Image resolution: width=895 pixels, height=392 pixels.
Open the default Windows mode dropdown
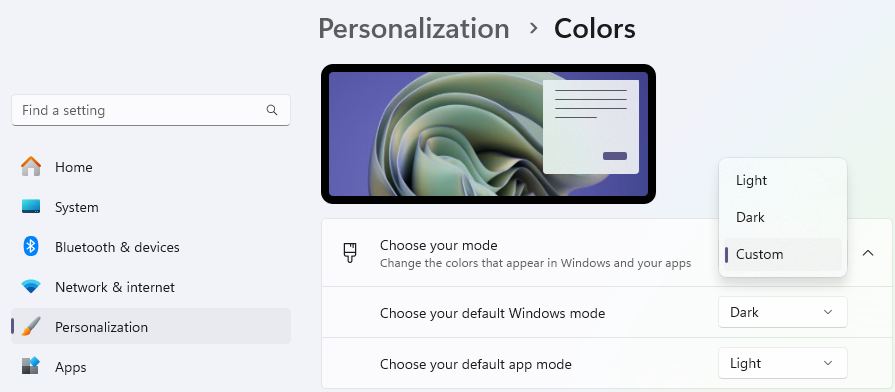[x=783, y=312]
